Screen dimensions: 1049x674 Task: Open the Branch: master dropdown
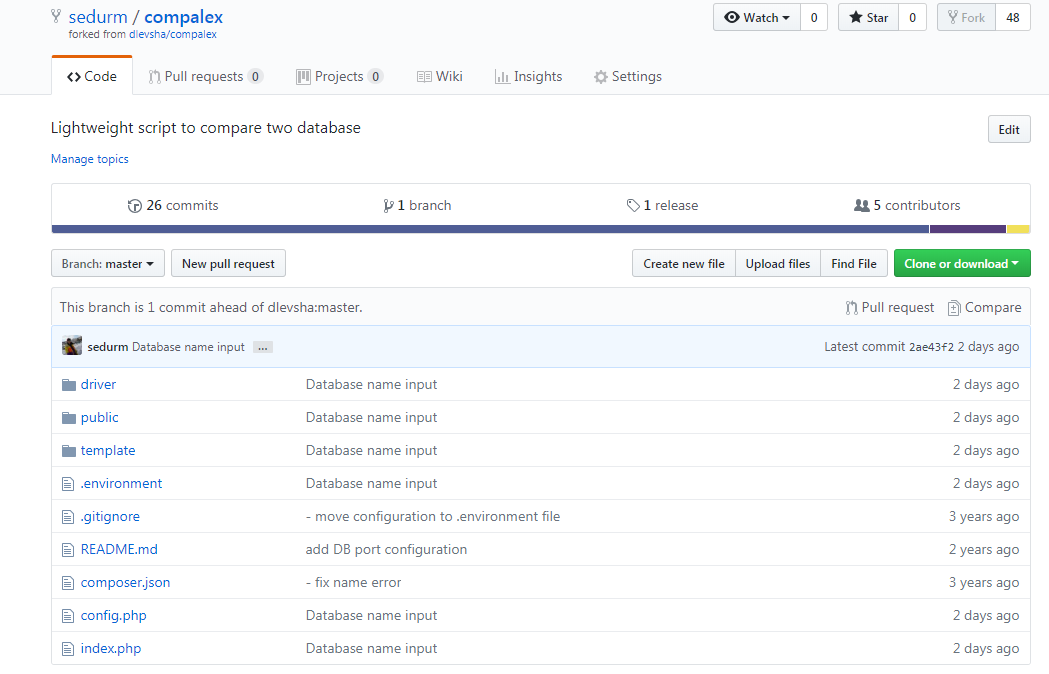(108, 263)
